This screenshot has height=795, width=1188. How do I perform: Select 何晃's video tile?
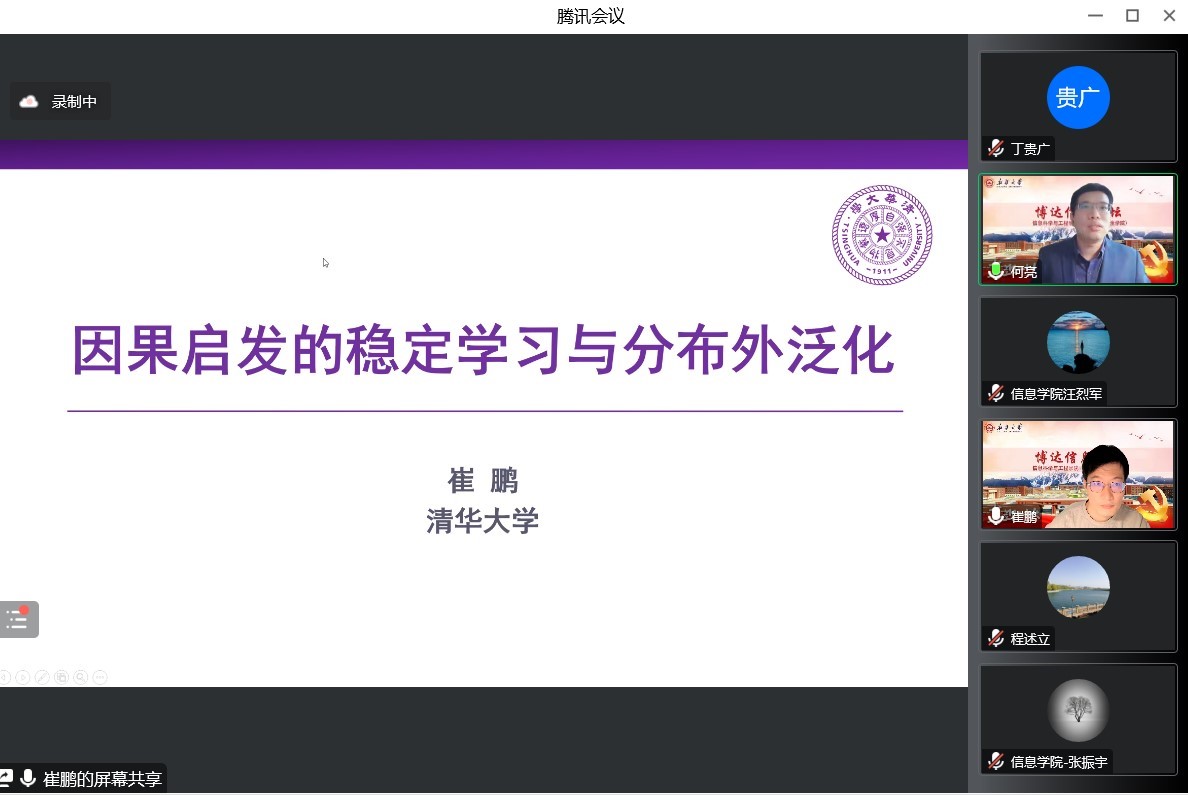tap(1078, 230)
